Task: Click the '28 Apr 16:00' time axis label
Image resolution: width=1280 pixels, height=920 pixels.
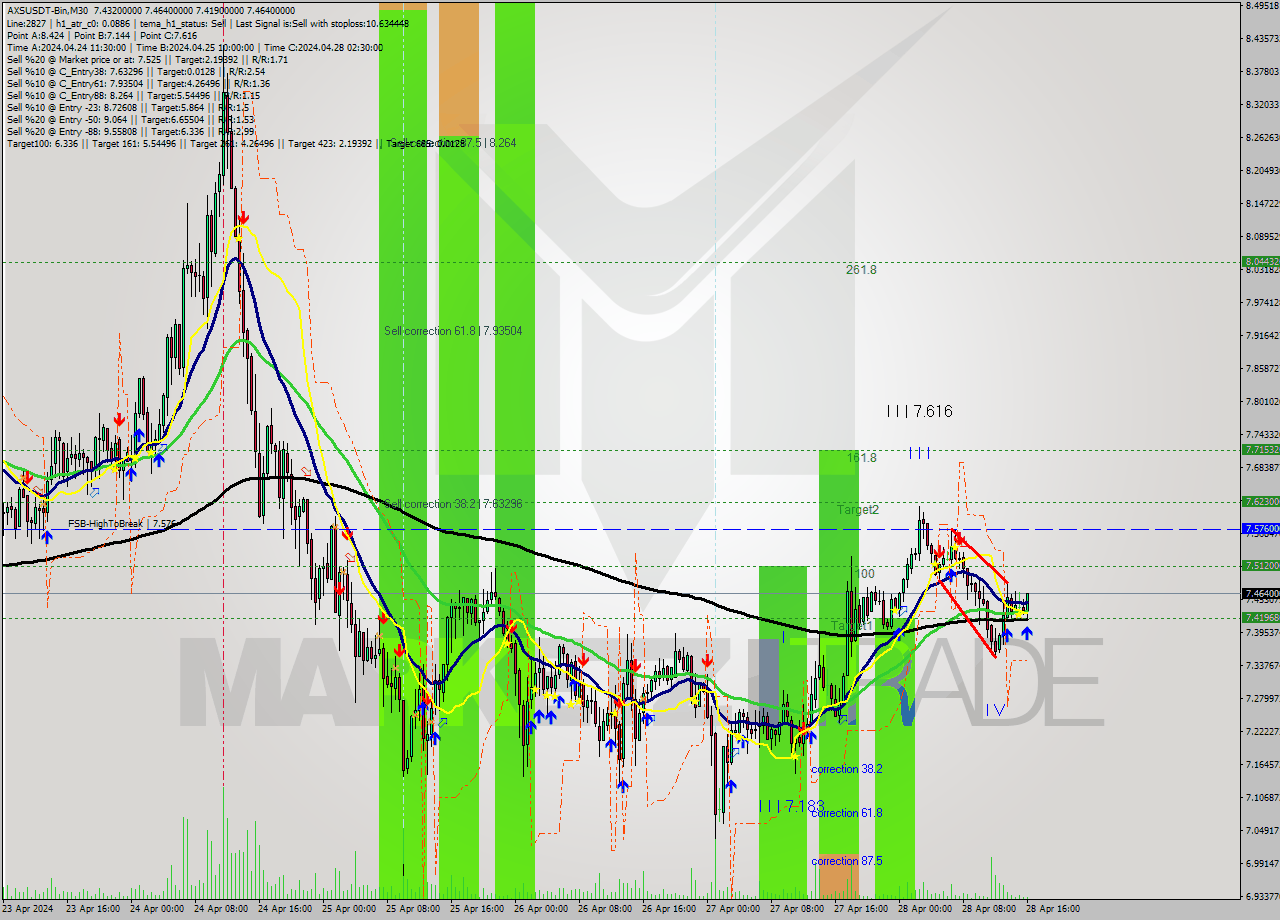Action: 1053,909
